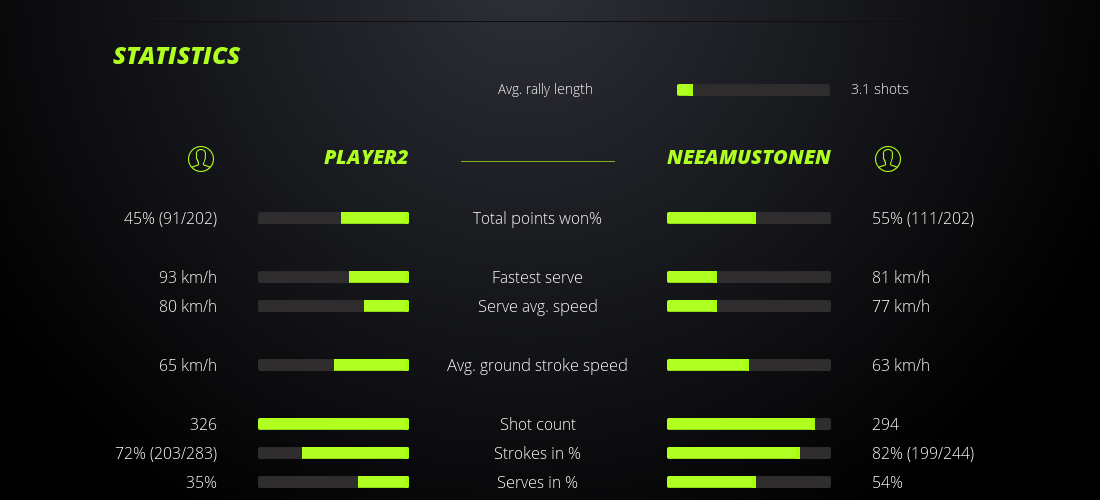Click NEEAMUSTONEN's Serve avg. speed bar

(748, 306)
